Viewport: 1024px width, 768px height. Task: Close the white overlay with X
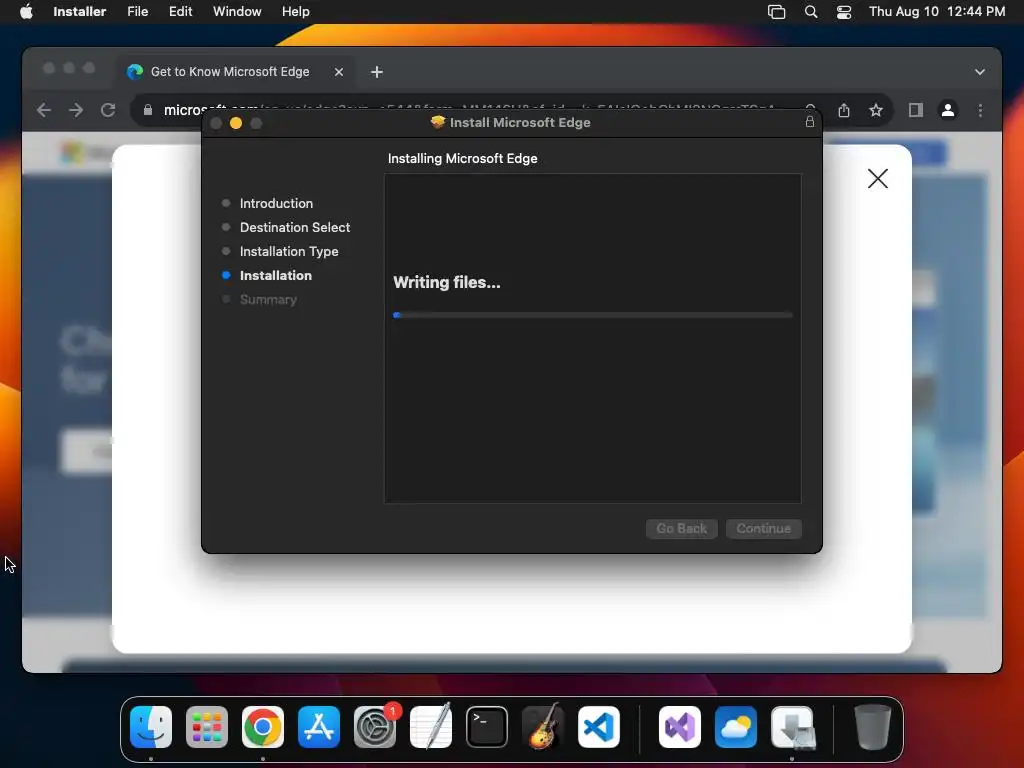[878, 178]
